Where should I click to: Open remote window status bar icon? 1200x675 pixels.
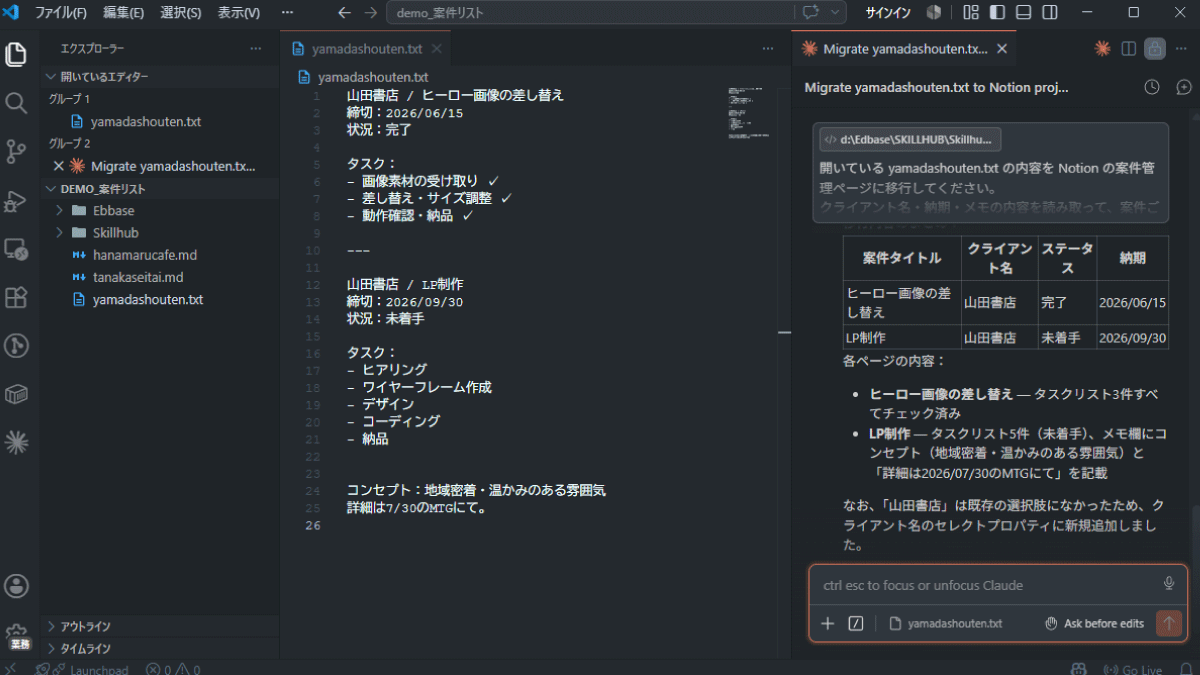(10, 669)
